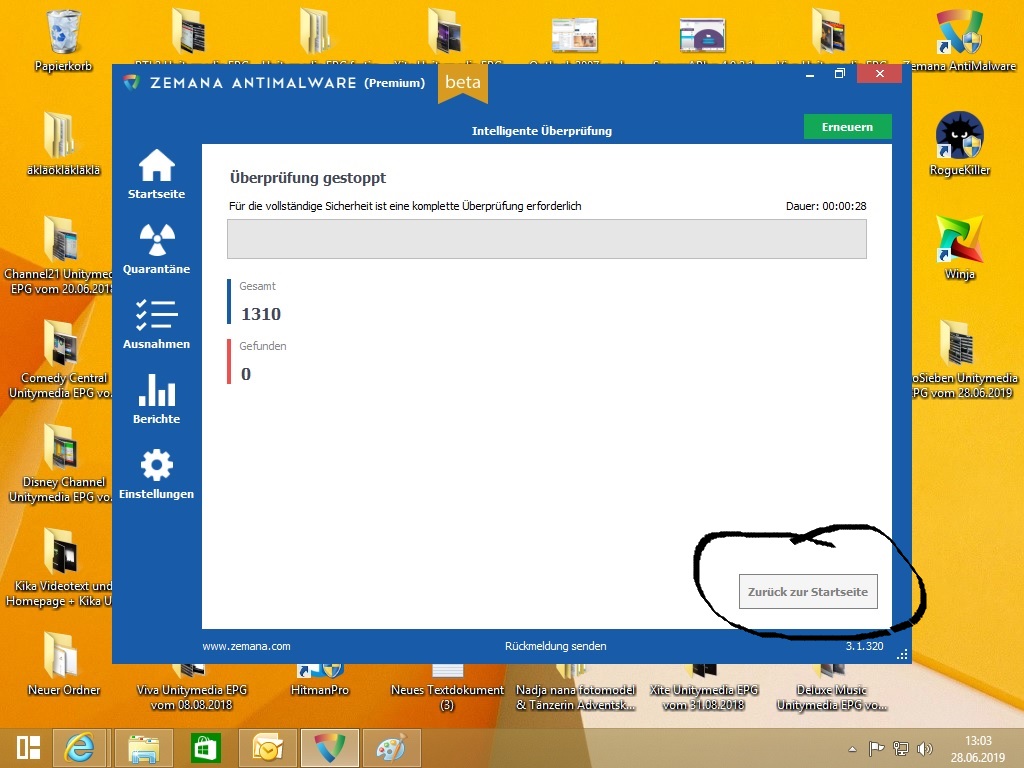Open the clock showing 13:03

click(978, 749)
